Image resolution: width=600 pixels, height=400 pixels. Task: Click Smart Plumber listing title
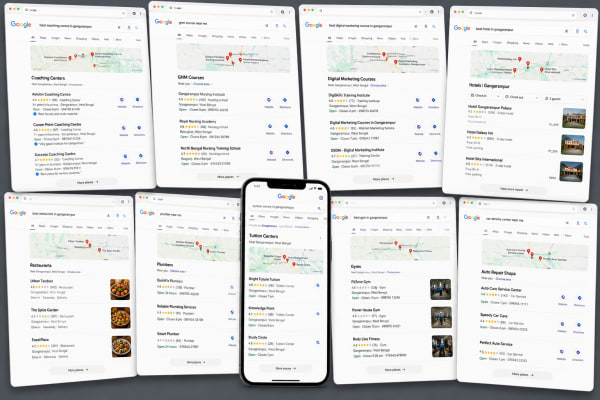point(168,334)
